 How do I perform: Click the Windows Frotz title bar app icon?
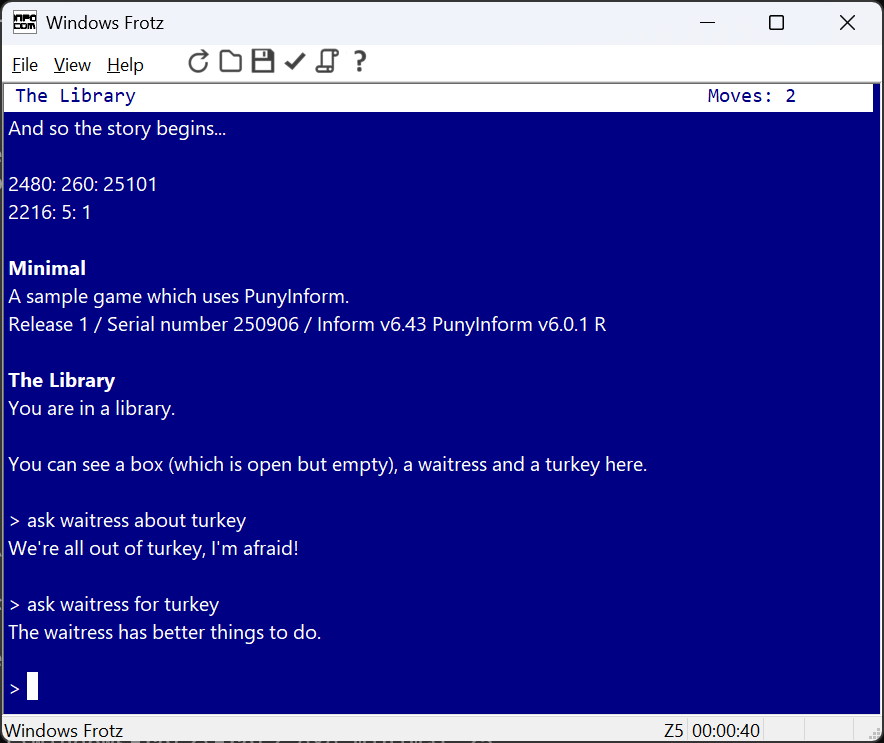[25, 22]
